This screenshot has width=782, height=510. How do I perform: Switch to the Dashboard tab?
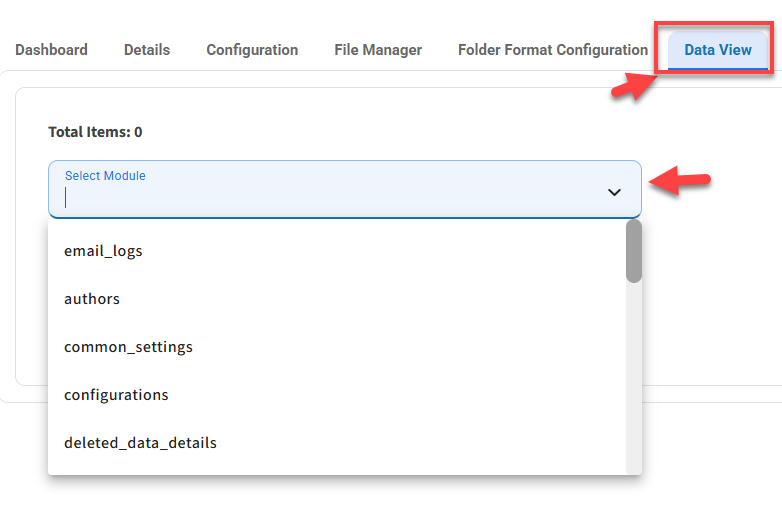pos(51,50)
